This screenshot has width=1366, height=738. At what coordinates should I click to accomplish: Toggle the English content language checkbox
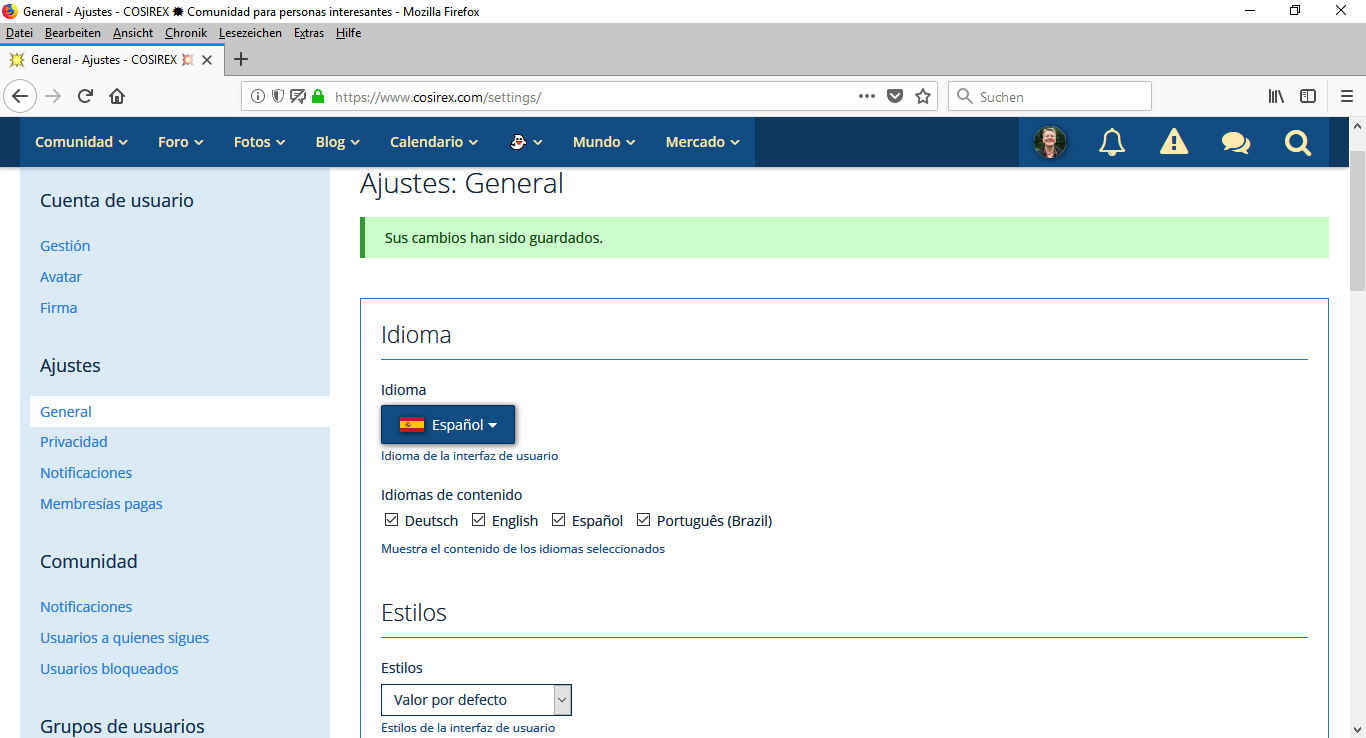tap(479, 520)
